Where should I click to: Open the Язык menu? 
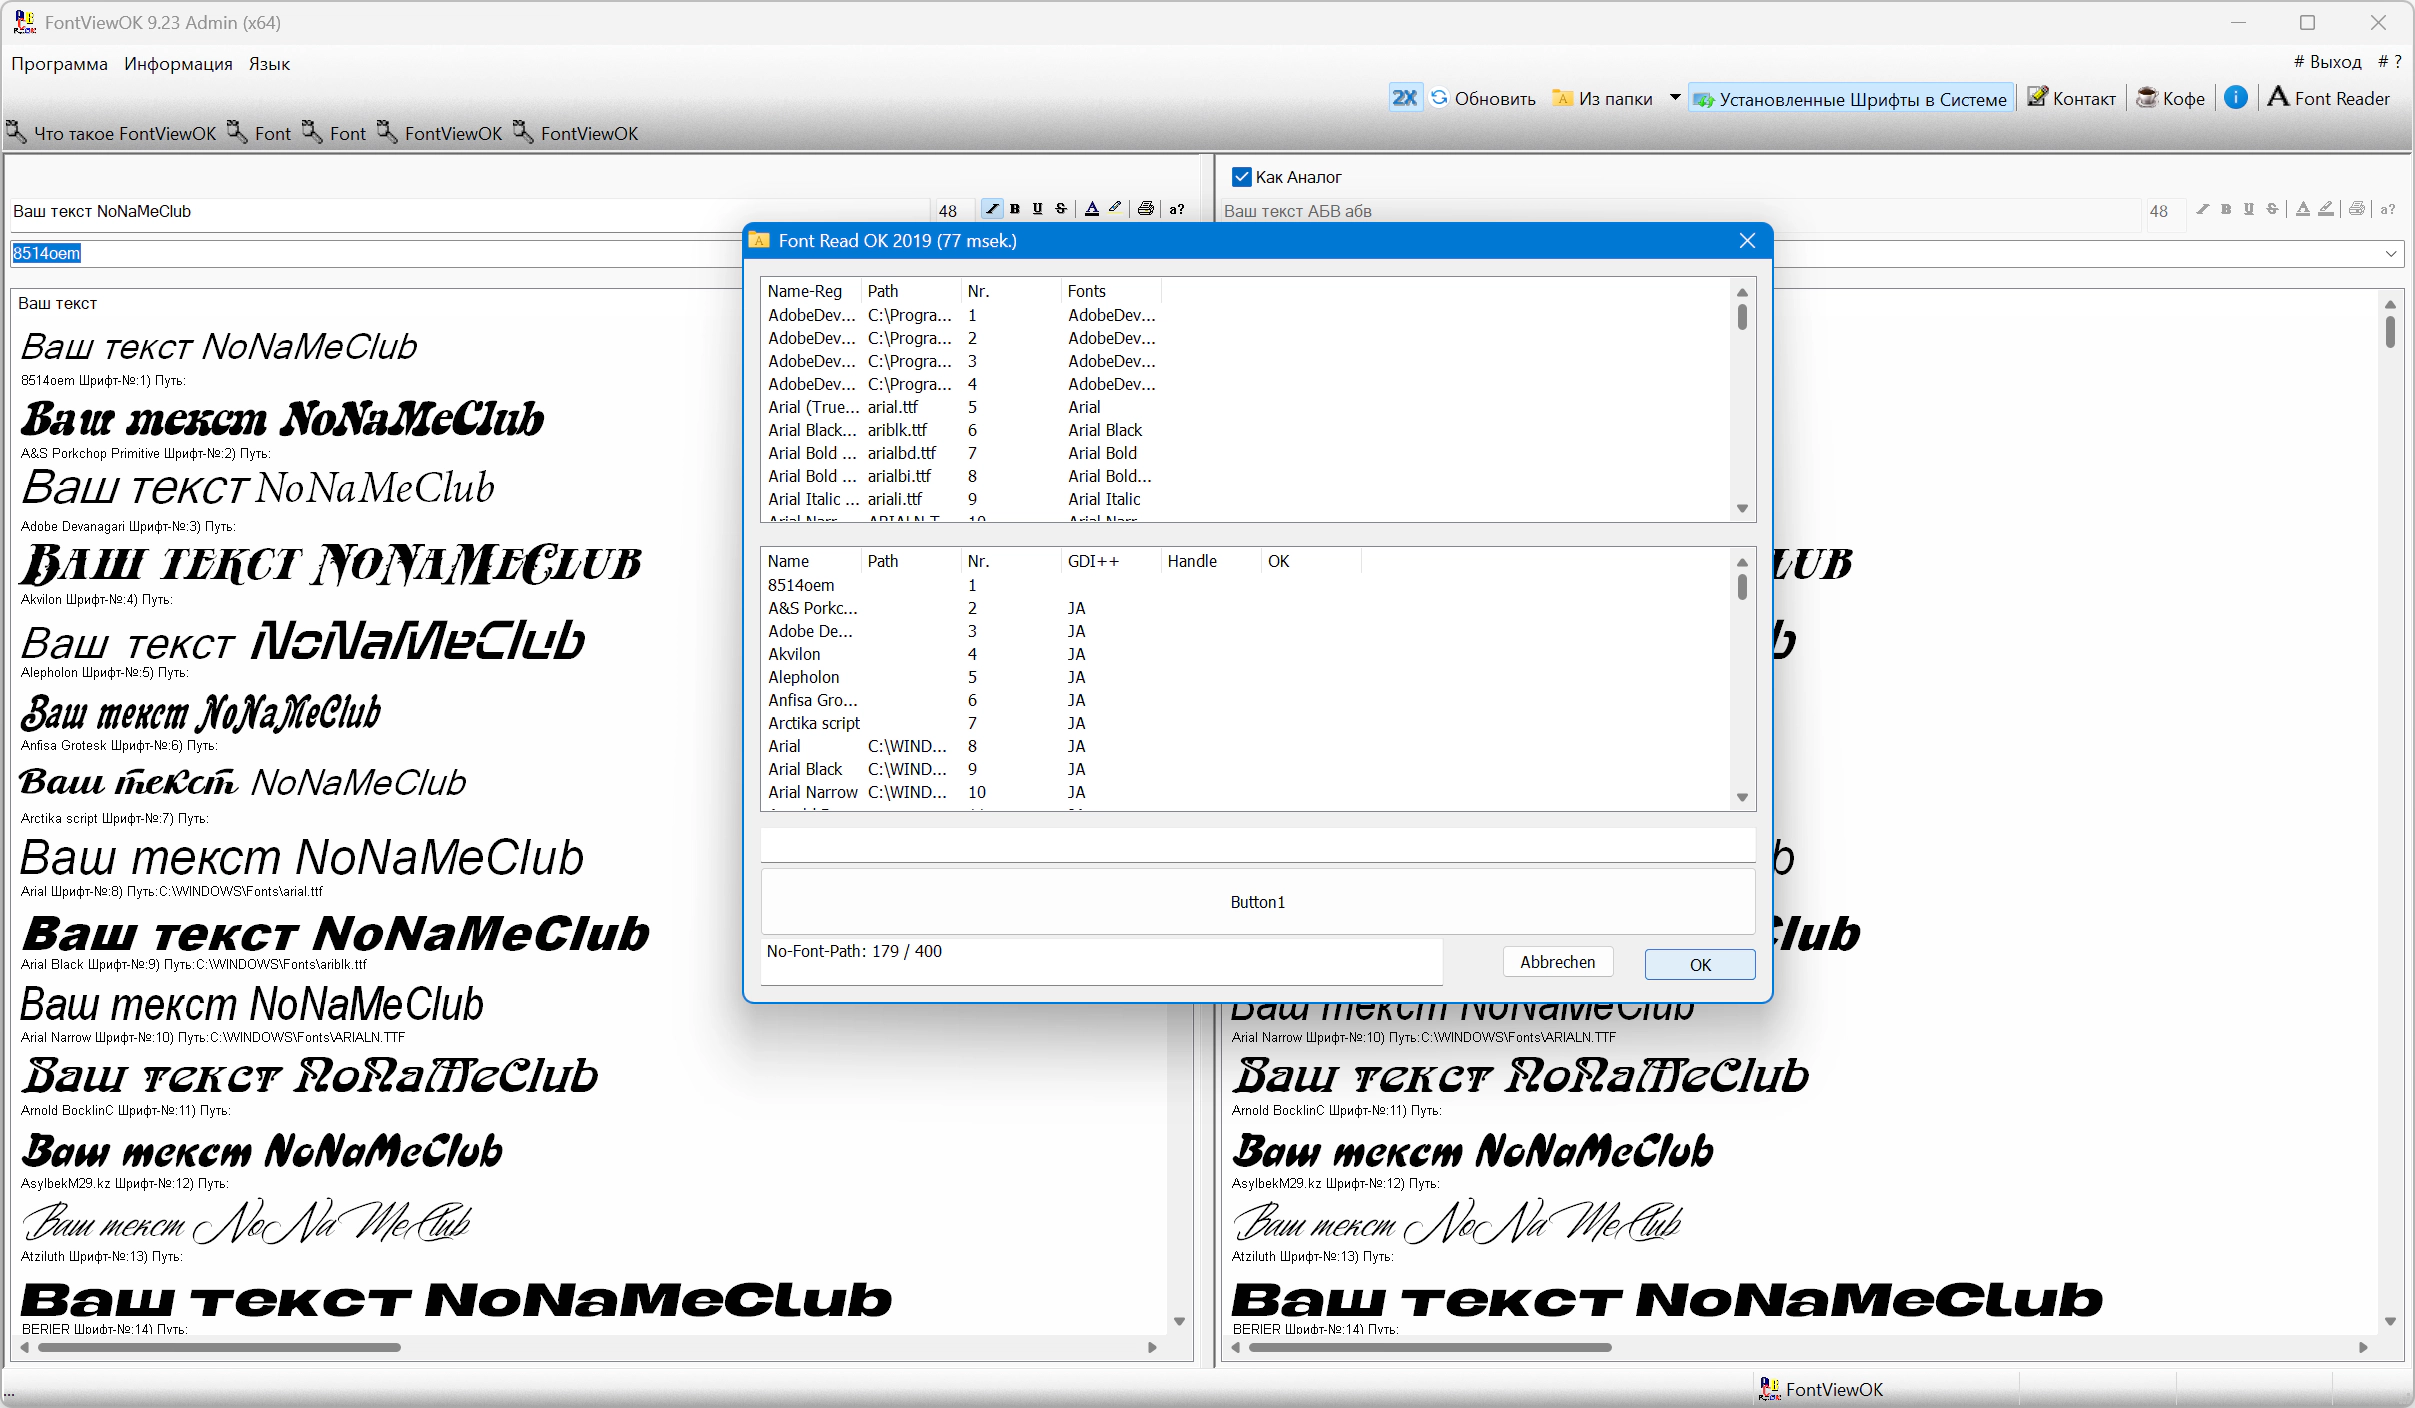269,64
